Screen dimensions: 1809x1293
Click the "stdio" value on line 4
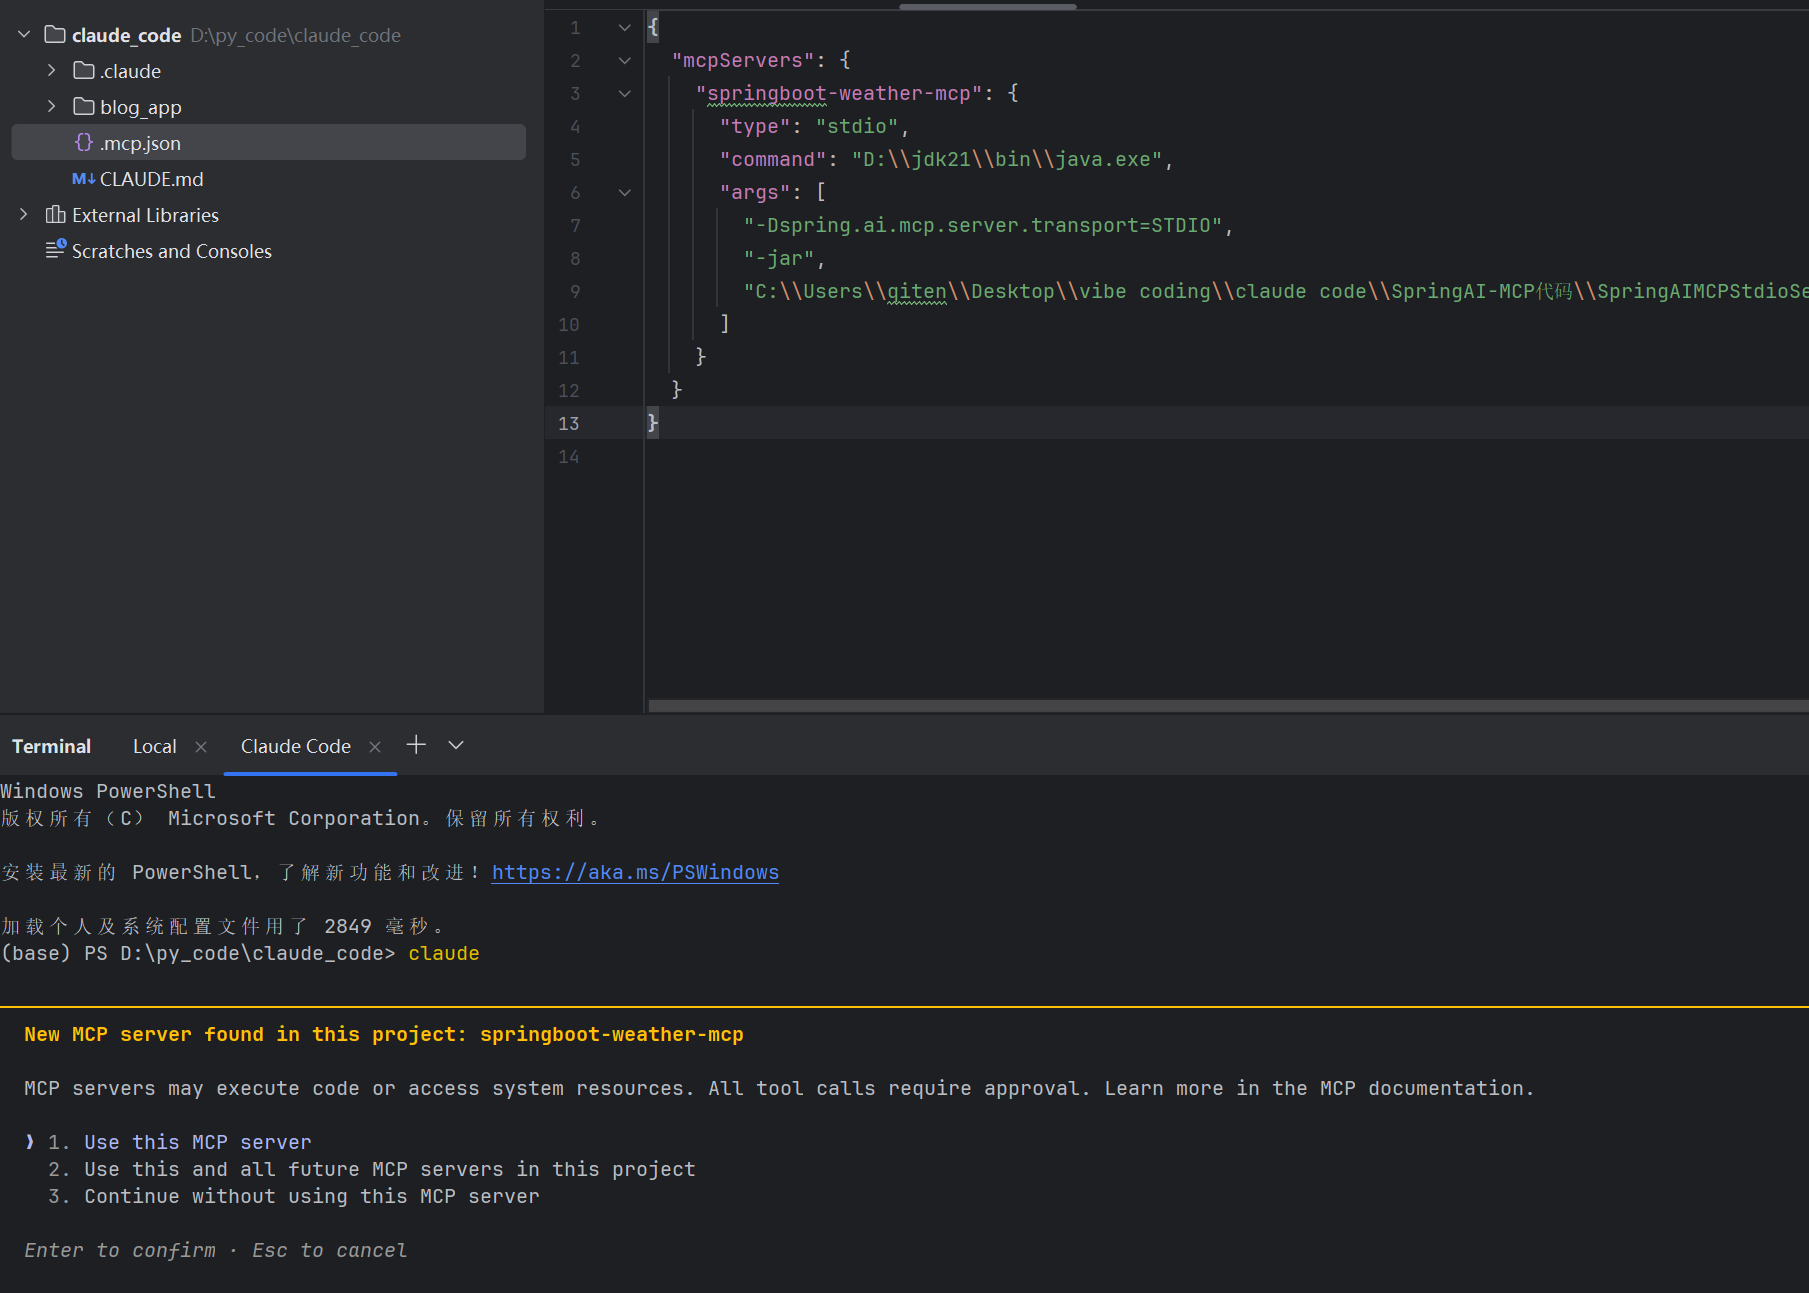click(857, 127)
